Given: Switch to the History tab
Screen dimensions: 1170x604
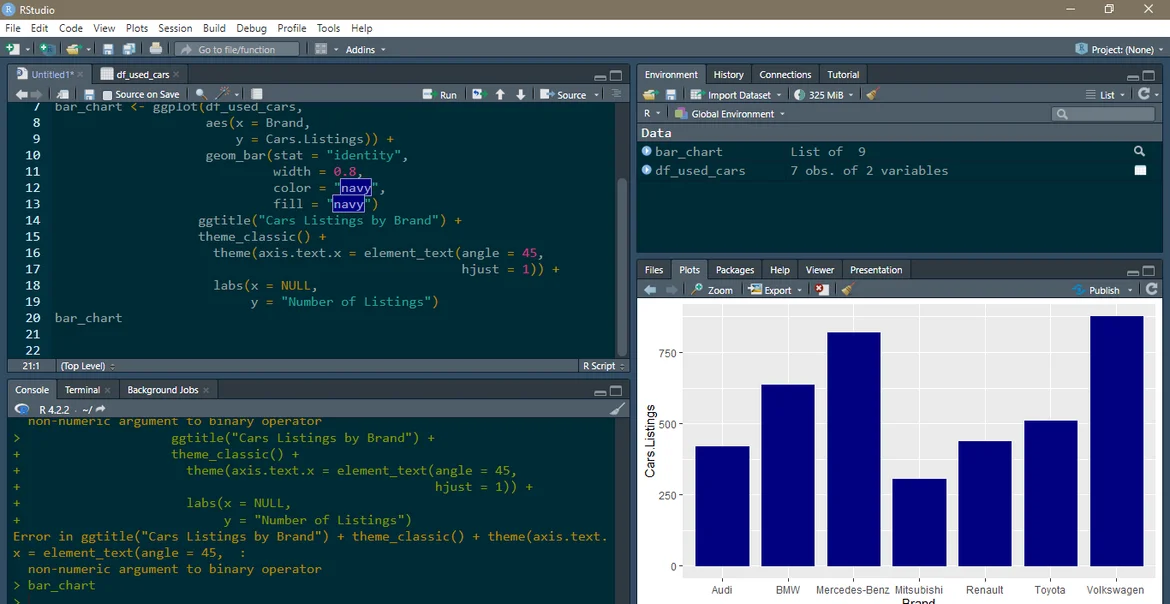Looking at the screenshot, I should click(728, 75).
